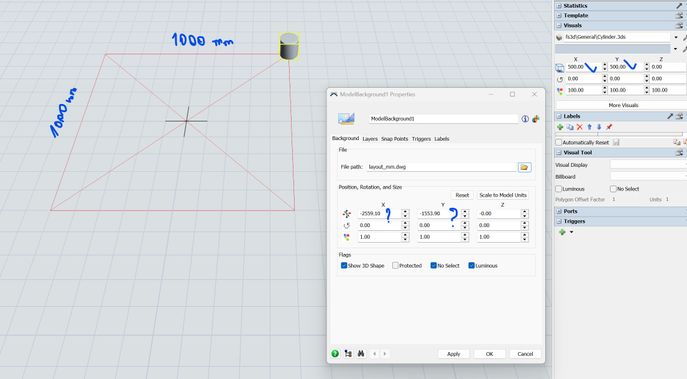Click Scale to Model Units
This screenshot has width=687, height=379.
(x=503, y=195)
